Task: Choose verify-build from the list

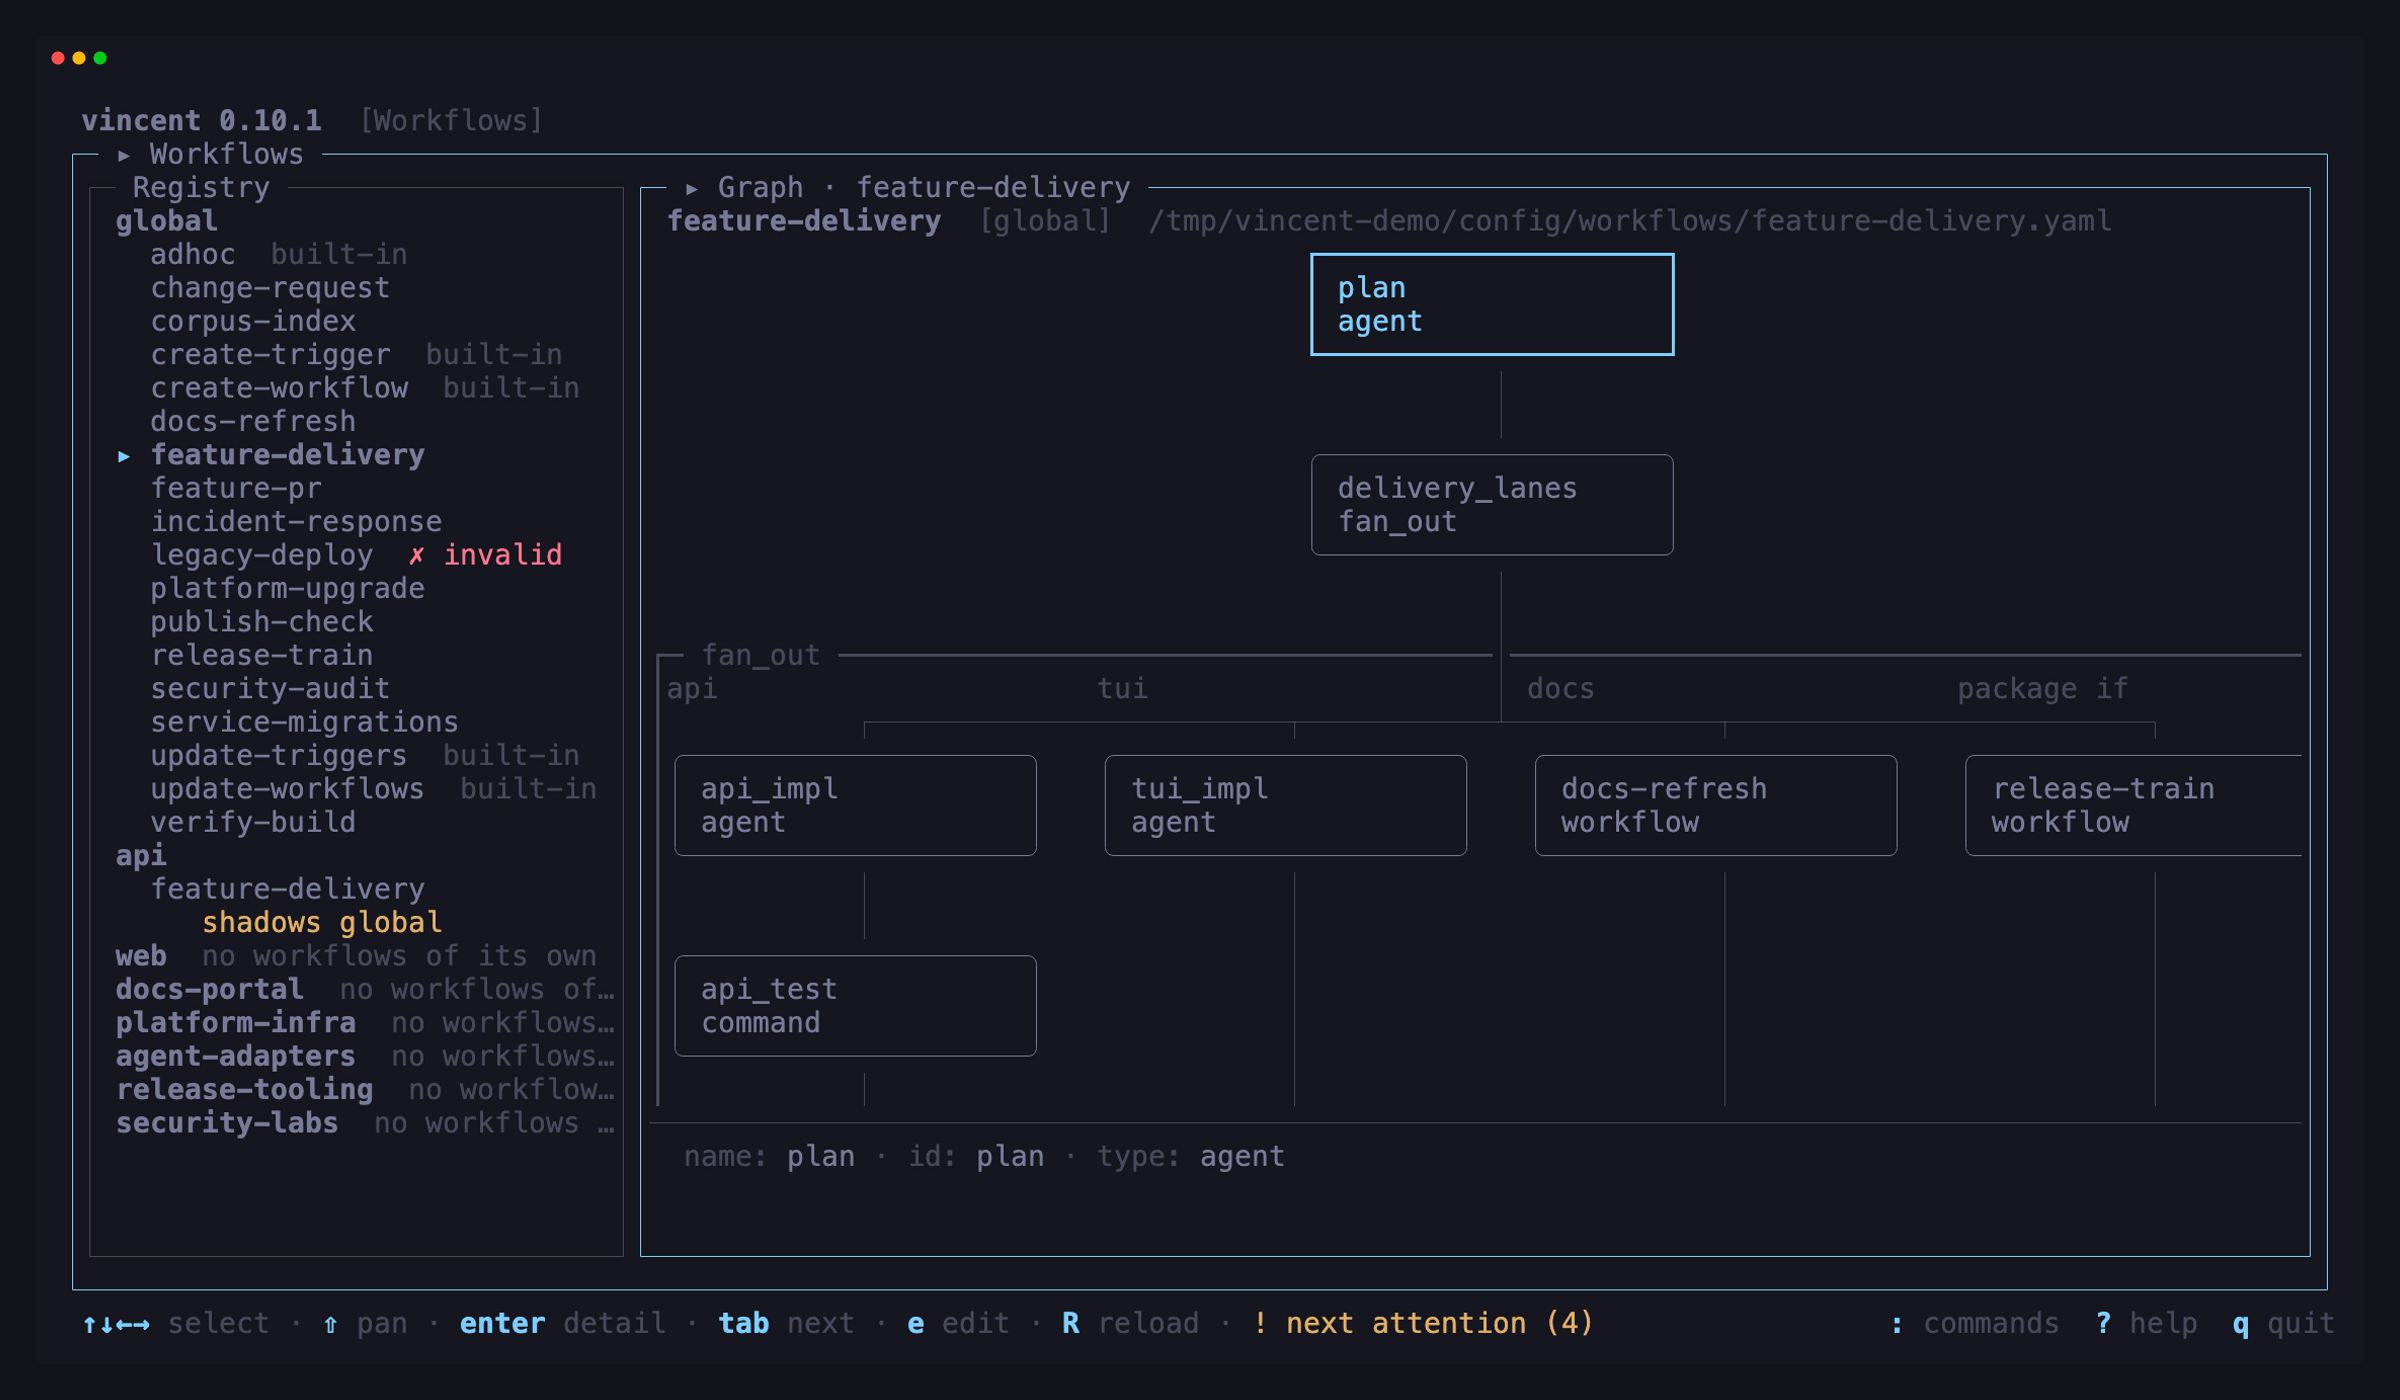Action: click(253, 822)
